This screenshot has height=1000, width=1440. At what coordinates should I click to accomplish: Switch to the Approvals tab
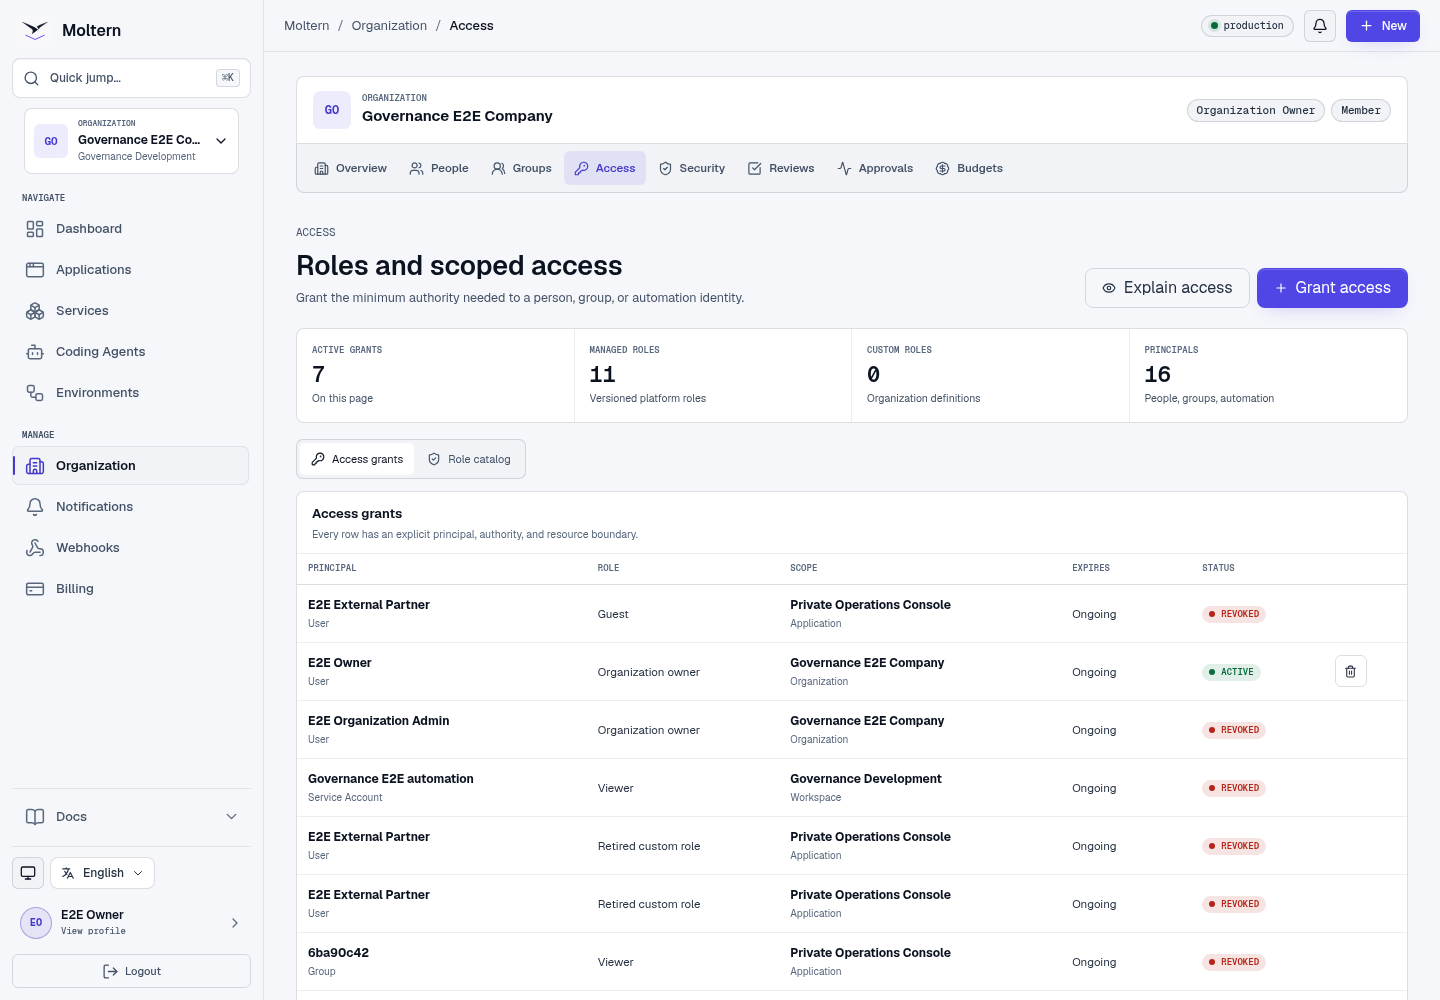coord(875,168)
